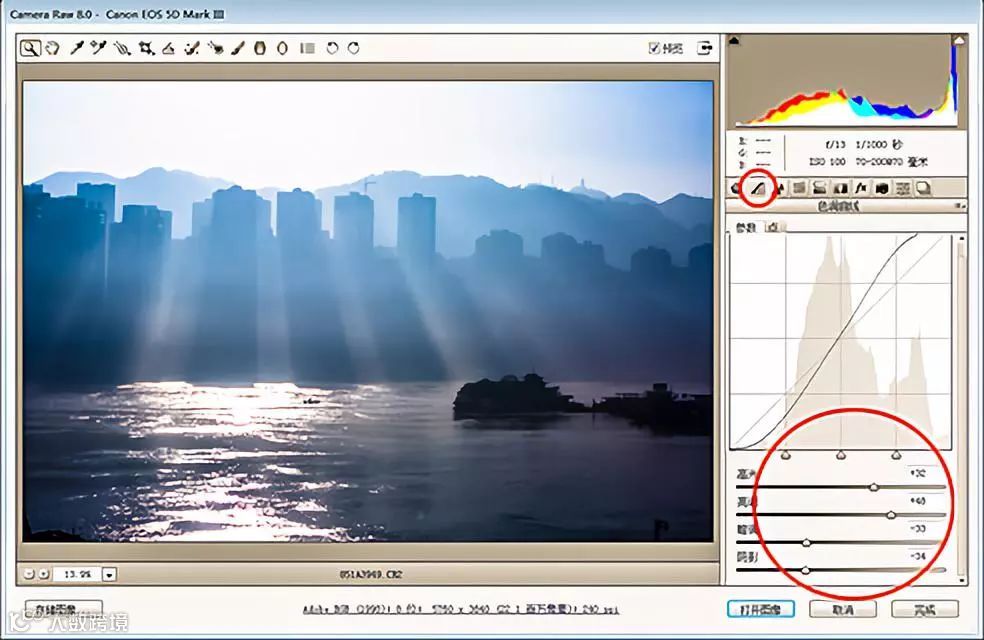The height and width of the screenshot is (640, 984).
Task: Activate the Targeted Adjustment tool
Action: pos(122,48)
